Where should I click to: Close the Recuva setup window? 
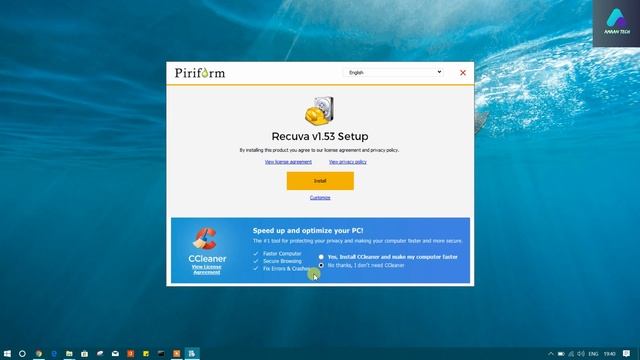click(x=463, y=73)
